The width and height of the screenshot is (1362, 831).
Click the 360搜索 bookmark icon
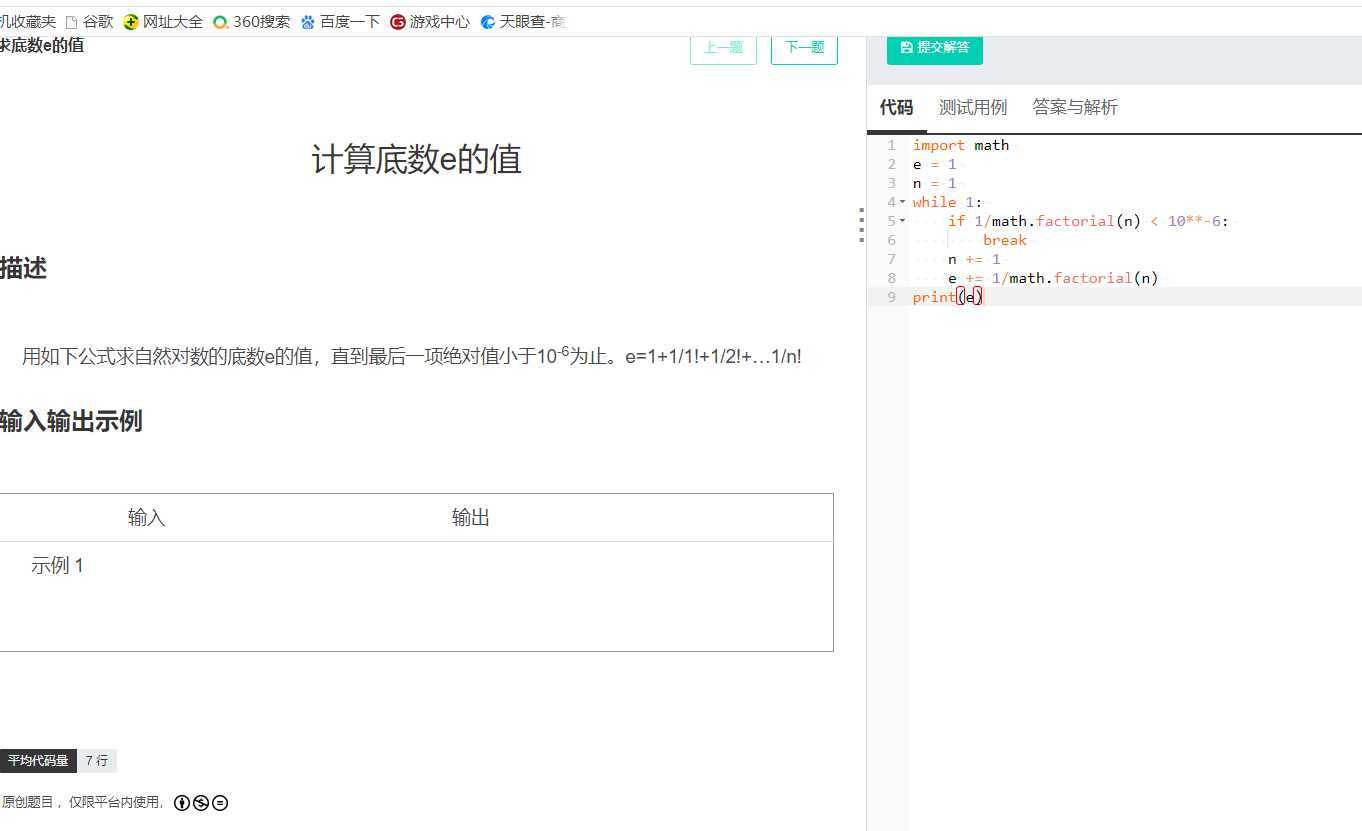pos(220,21)
